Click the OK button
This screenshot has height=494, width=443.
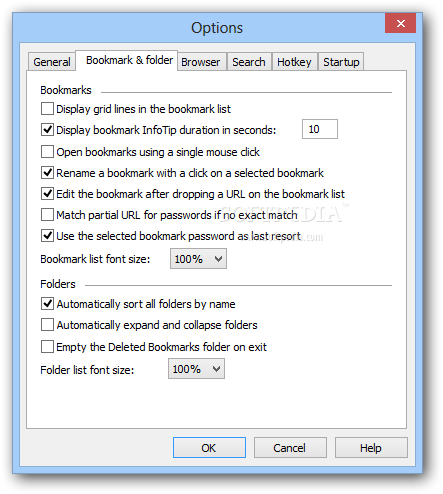tap(209, 448)
